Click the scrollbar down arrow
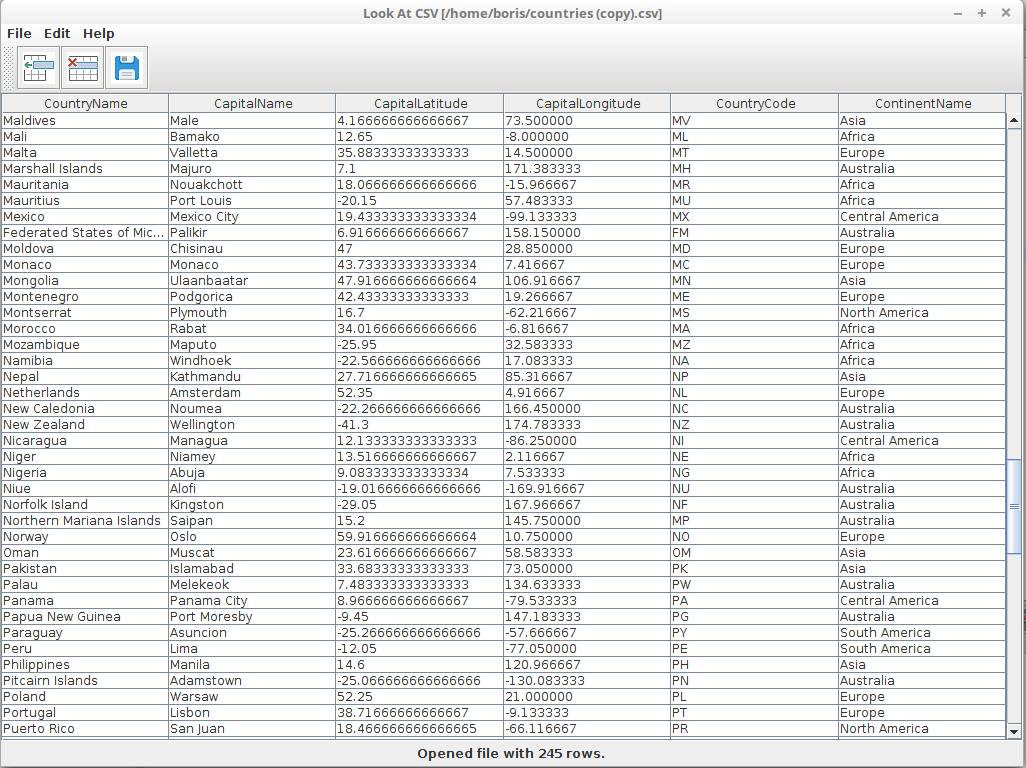The width and height of the screenshot is (1026, 768). tap(1014, 732)
